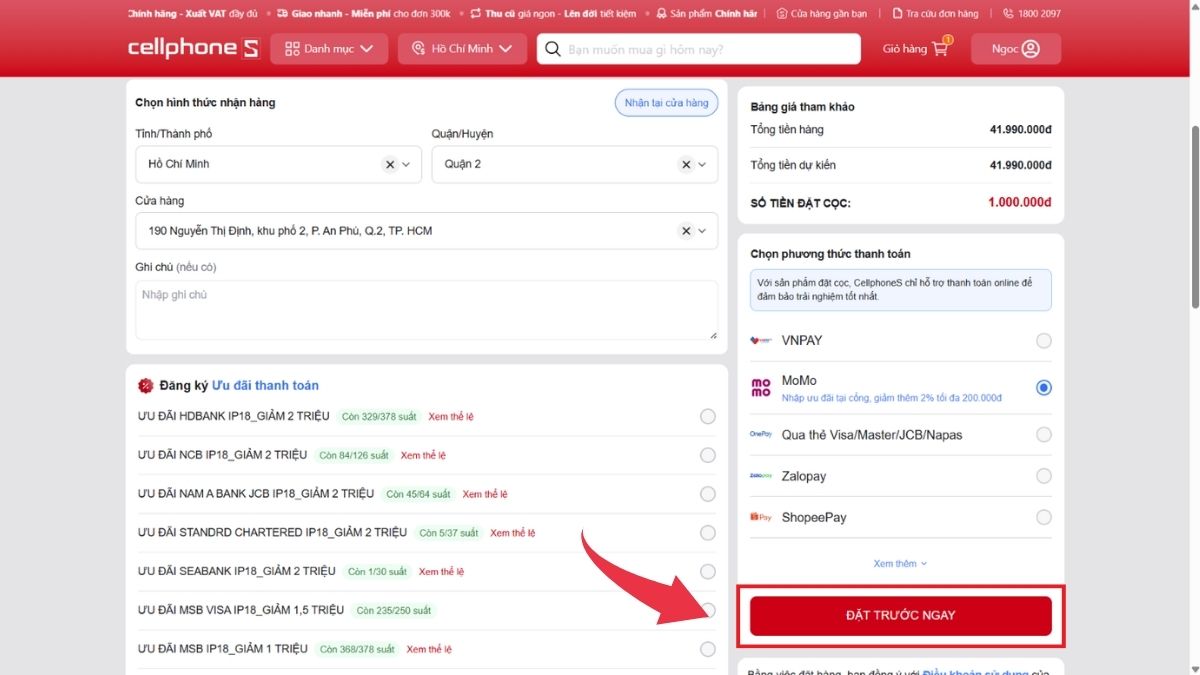Open Xem thể lệ for NCB offer

click(x=423, y=455)
